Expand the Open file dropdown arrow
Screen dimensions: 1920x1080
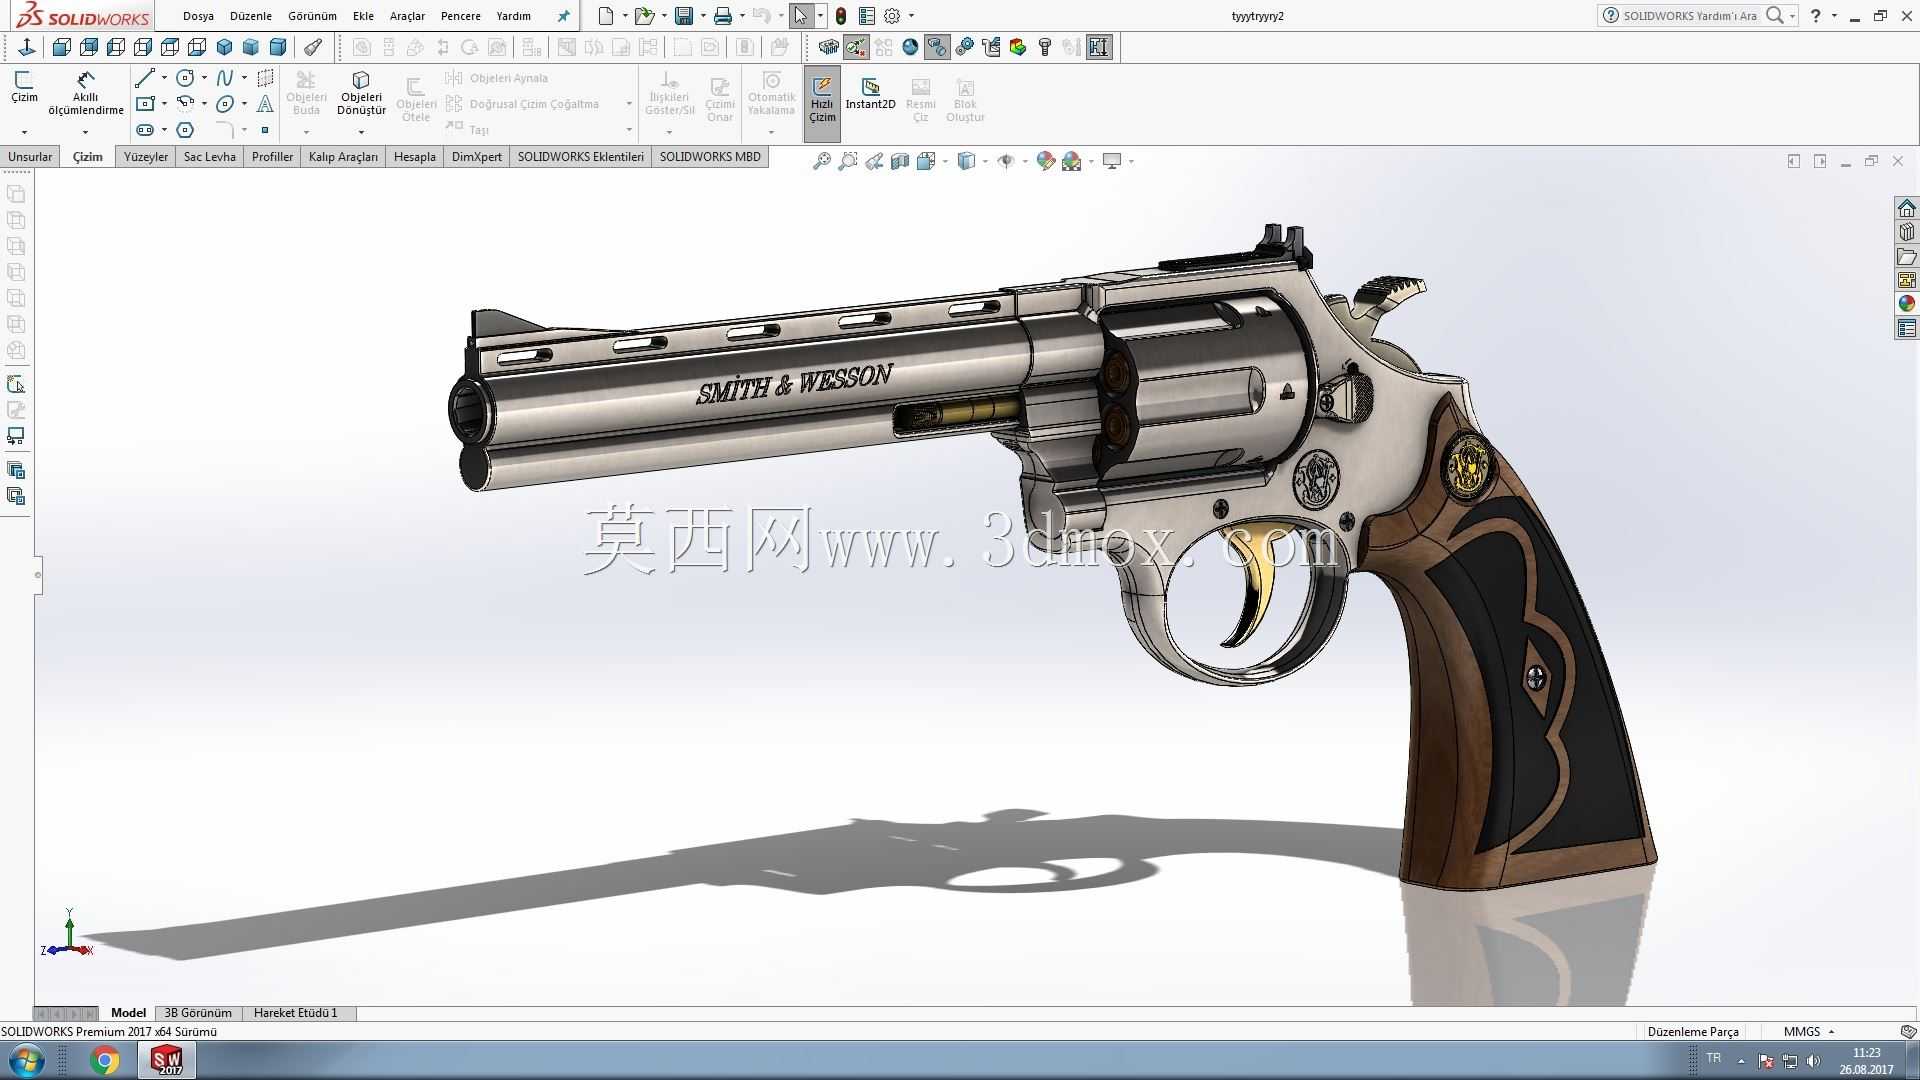point(664,16)
